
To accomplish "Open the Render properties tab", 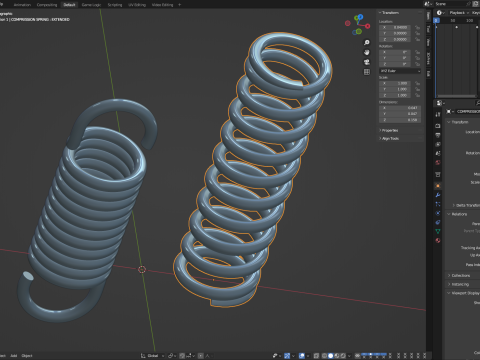I will click(438, 126).
